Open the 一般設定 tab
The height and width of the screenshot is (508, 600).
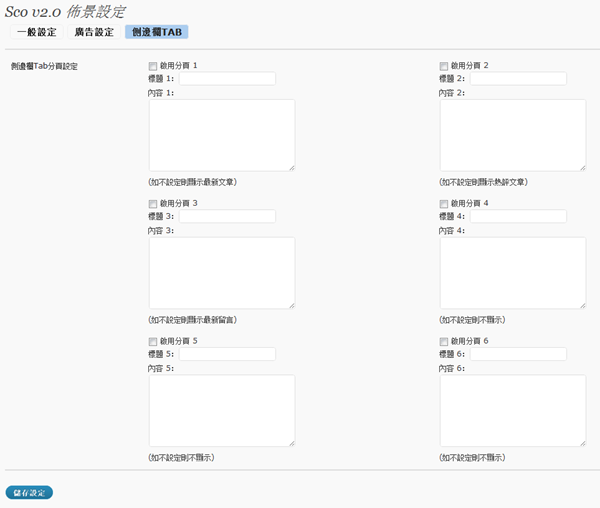(x=37, y=32)
